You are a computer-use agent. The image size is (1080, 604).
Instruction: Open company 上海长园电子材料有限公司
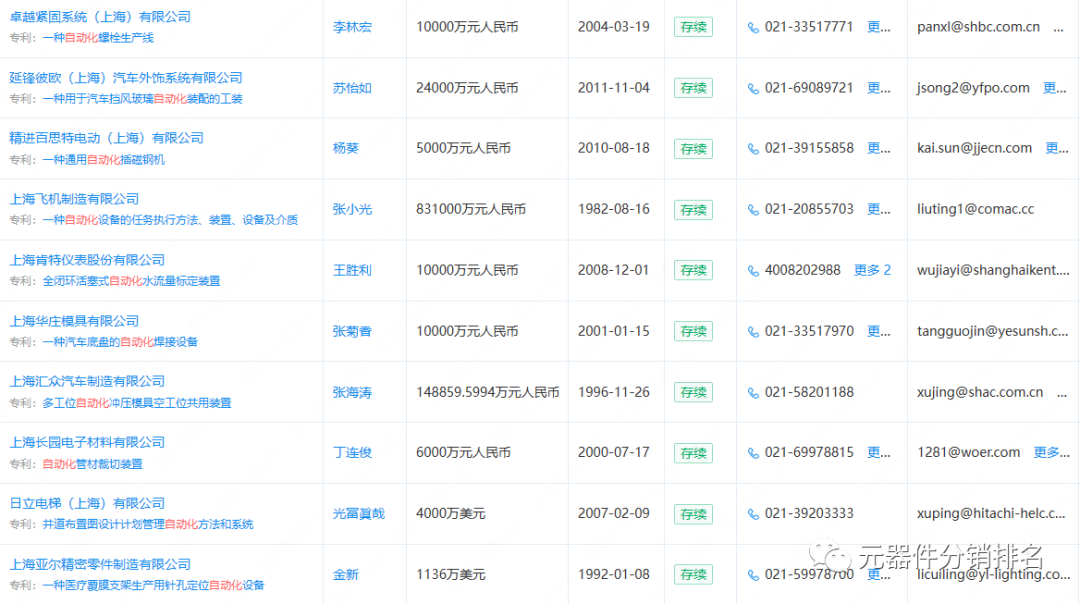tap(87, 442)
